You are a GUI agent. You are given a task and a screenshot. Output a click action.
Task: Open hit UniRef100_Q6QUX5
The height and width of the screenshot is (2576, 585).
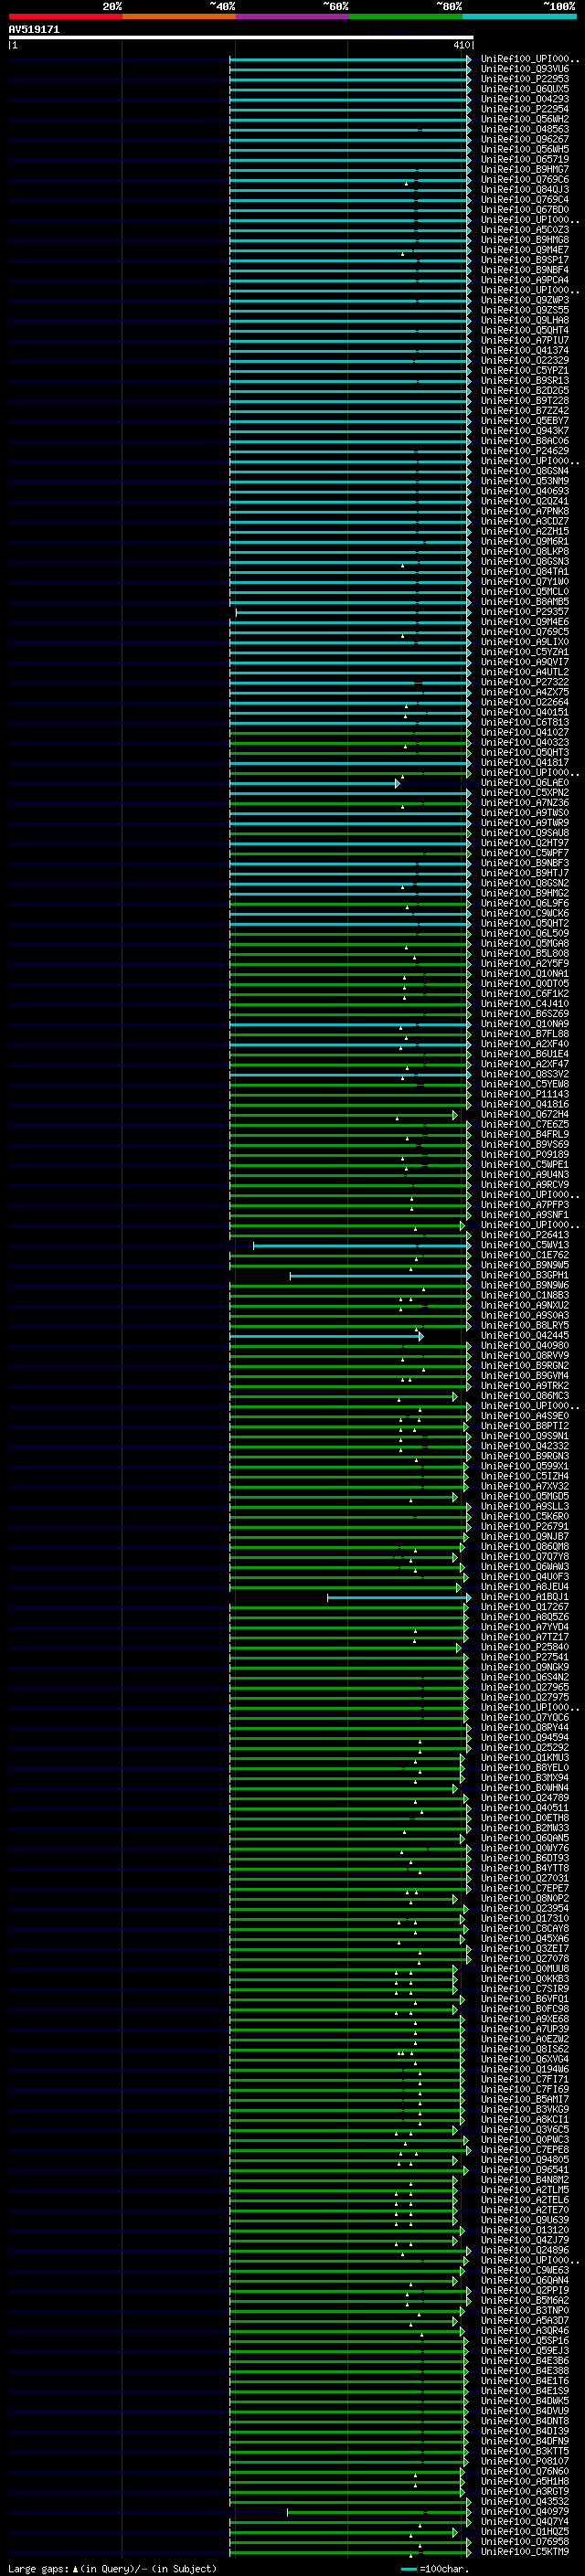pos(525,89)
